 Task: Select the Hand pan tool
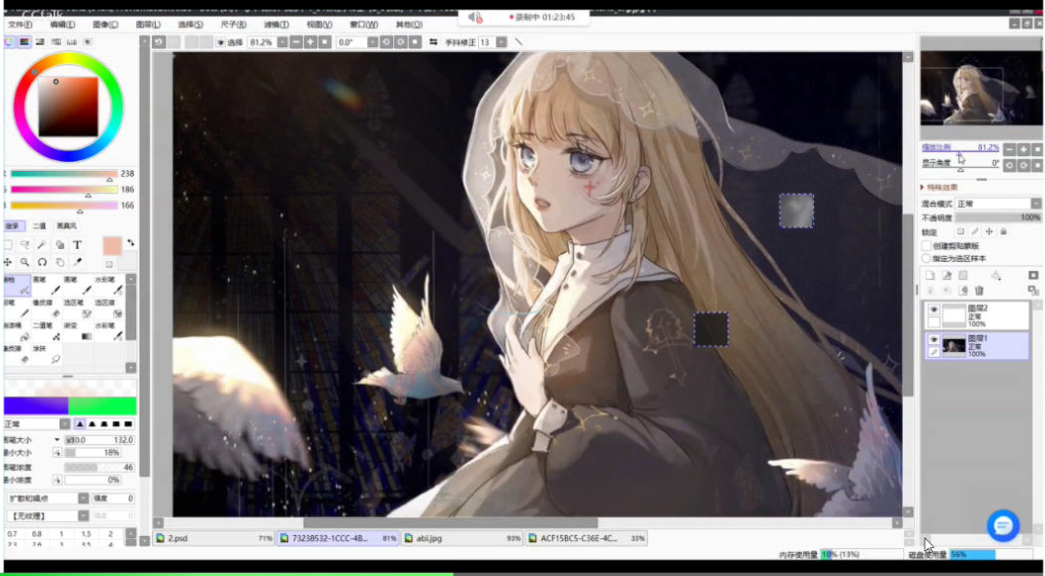pos(59,262)
